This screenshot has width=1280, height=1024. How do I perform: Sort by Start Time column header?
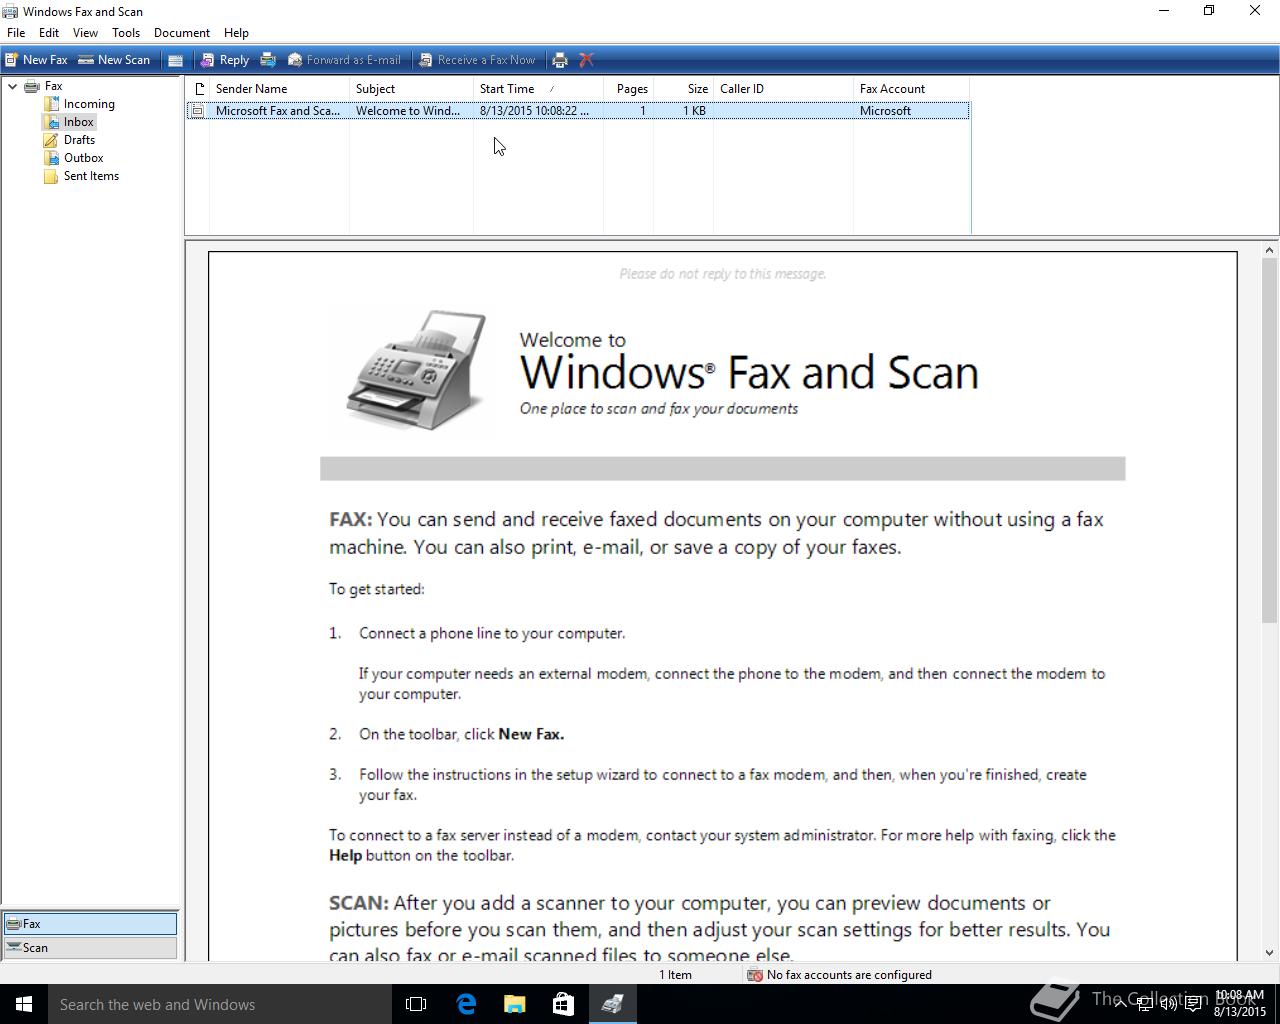click(x=538, y=89)
